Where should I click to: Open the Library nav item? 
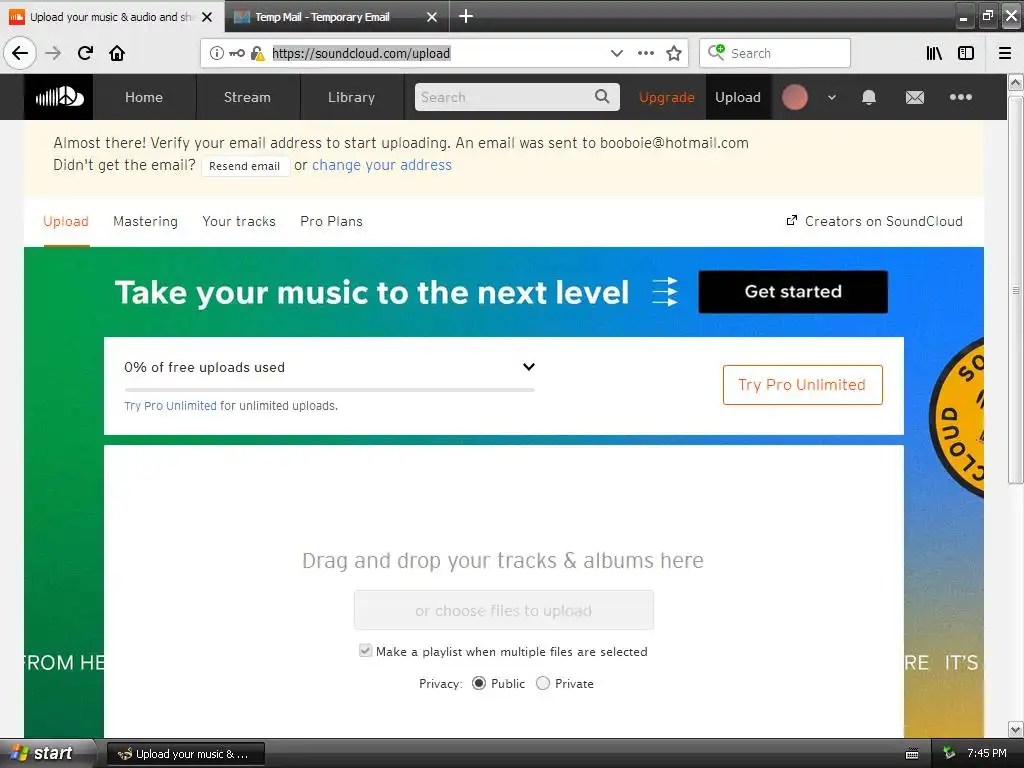[x=351, y=97]
